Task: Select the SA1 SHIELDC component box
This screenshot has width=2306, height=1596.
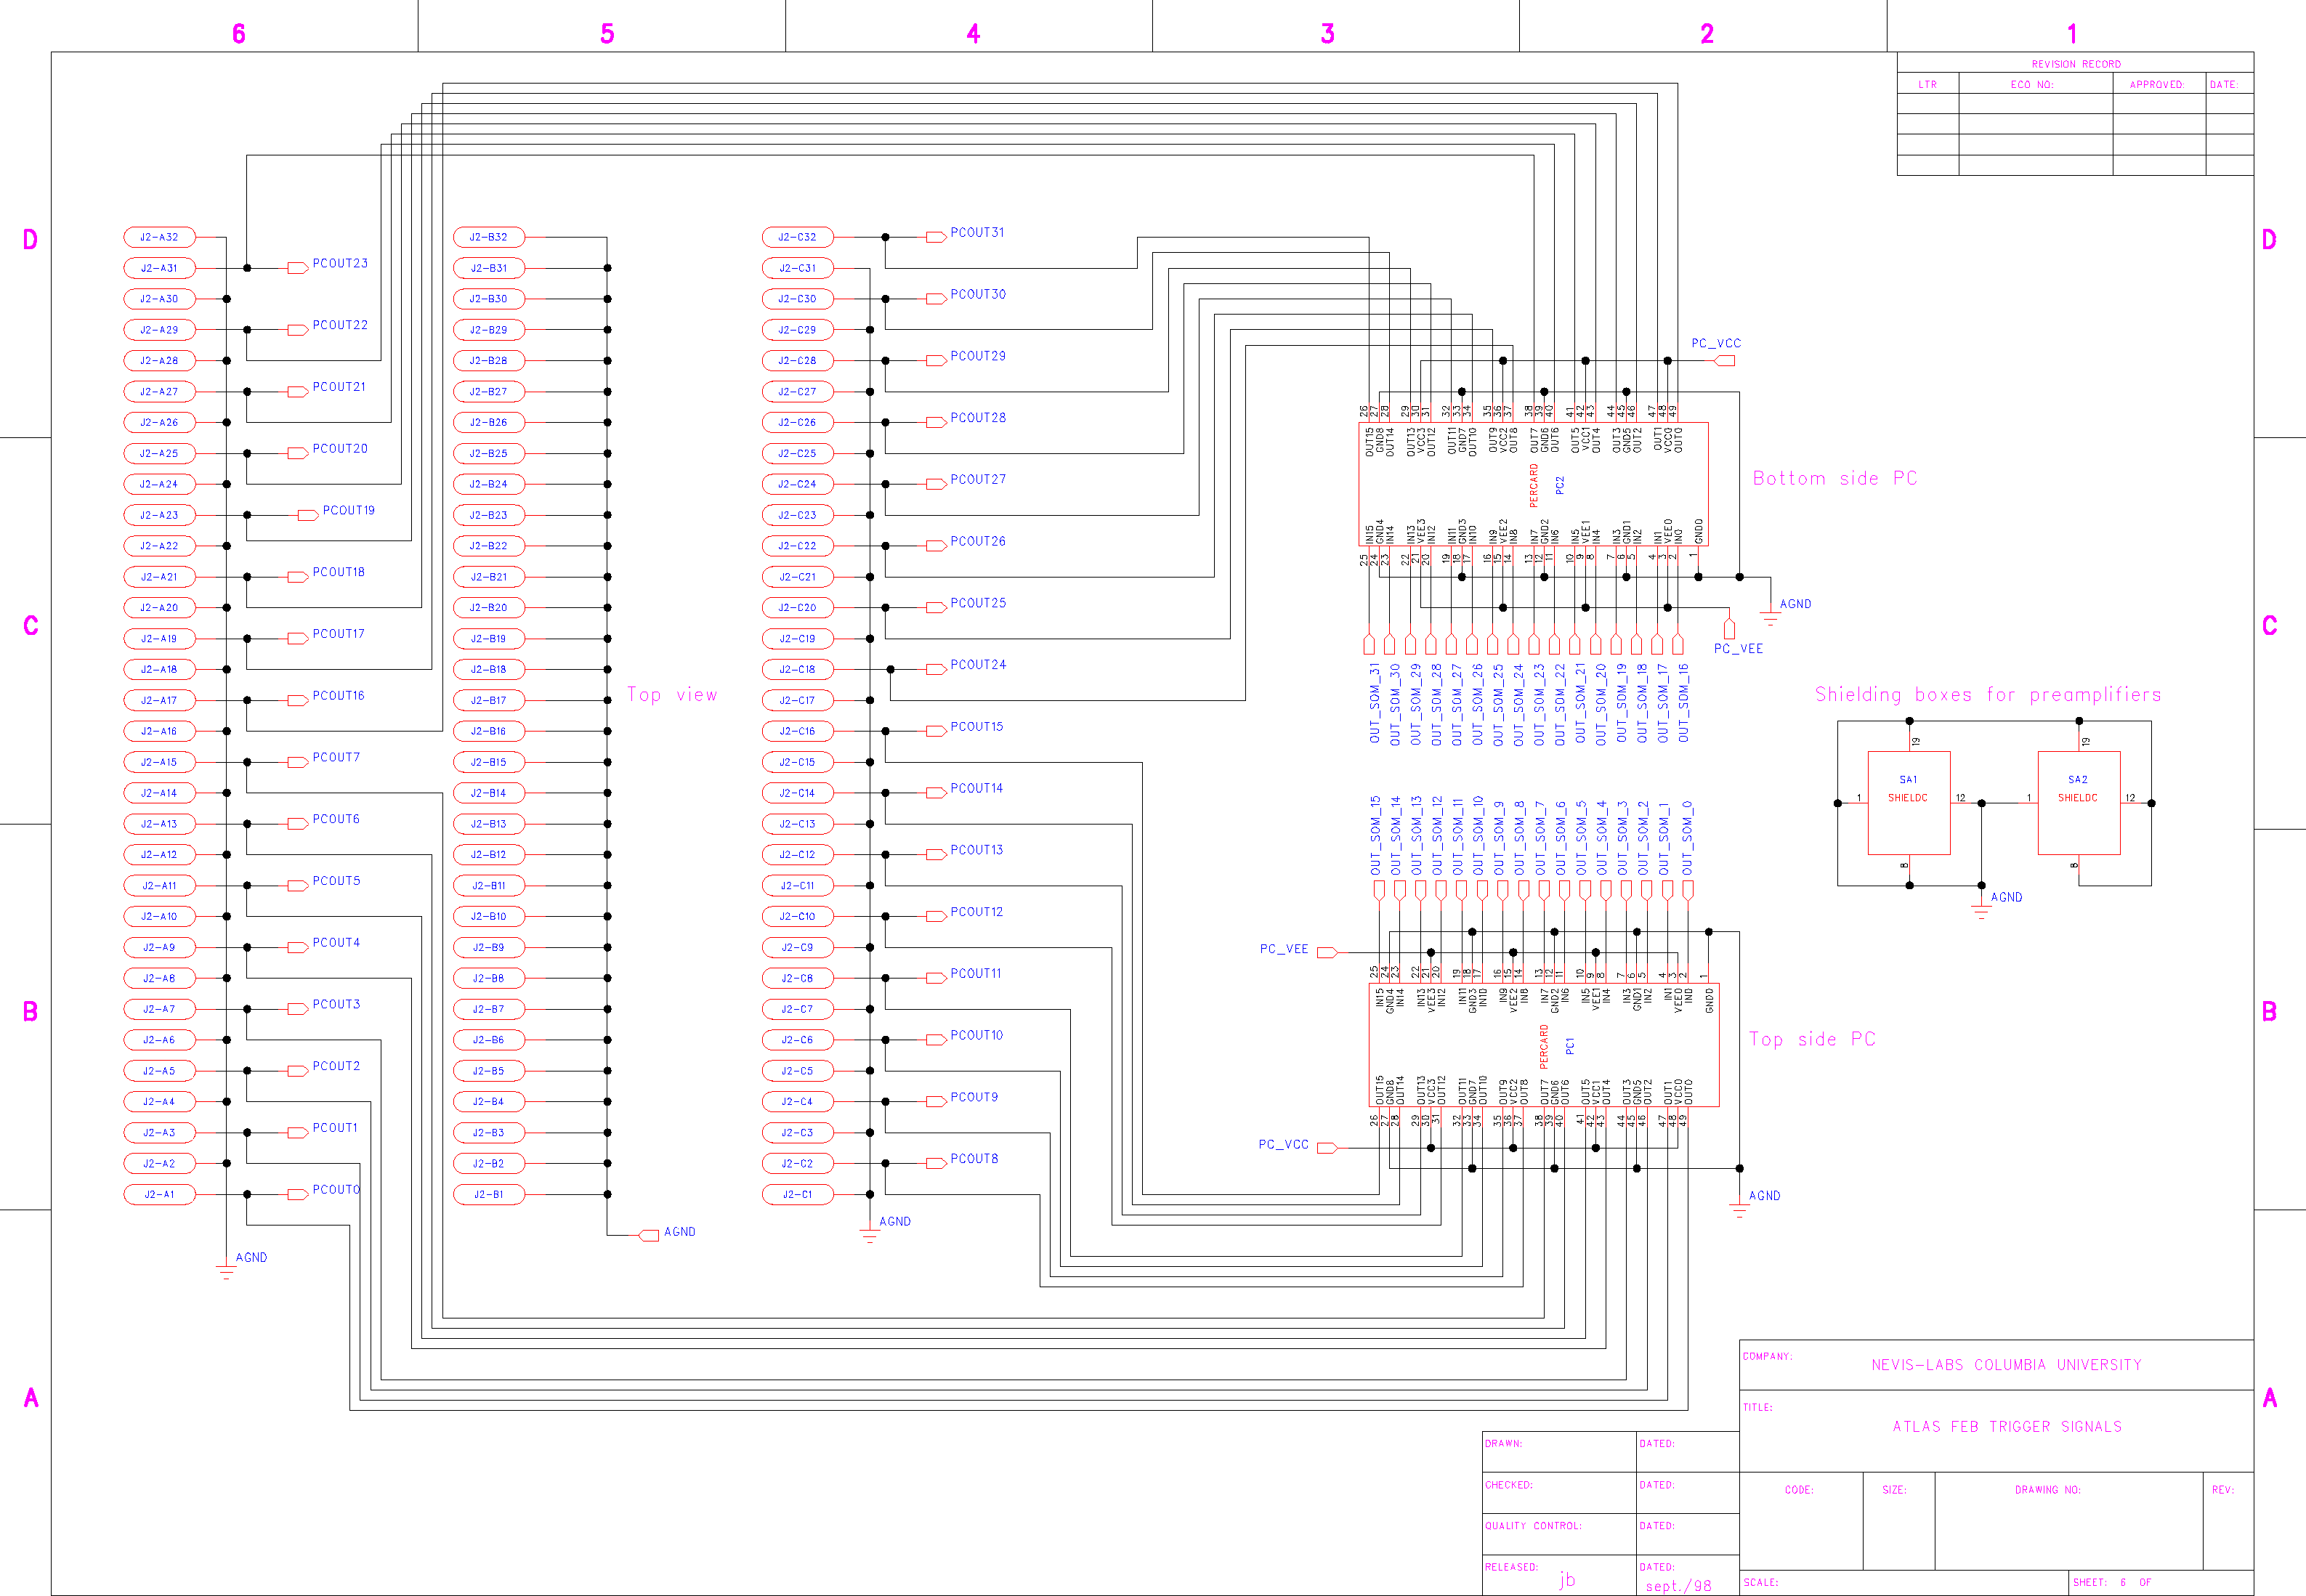Action: click(x=1908, y=803)
